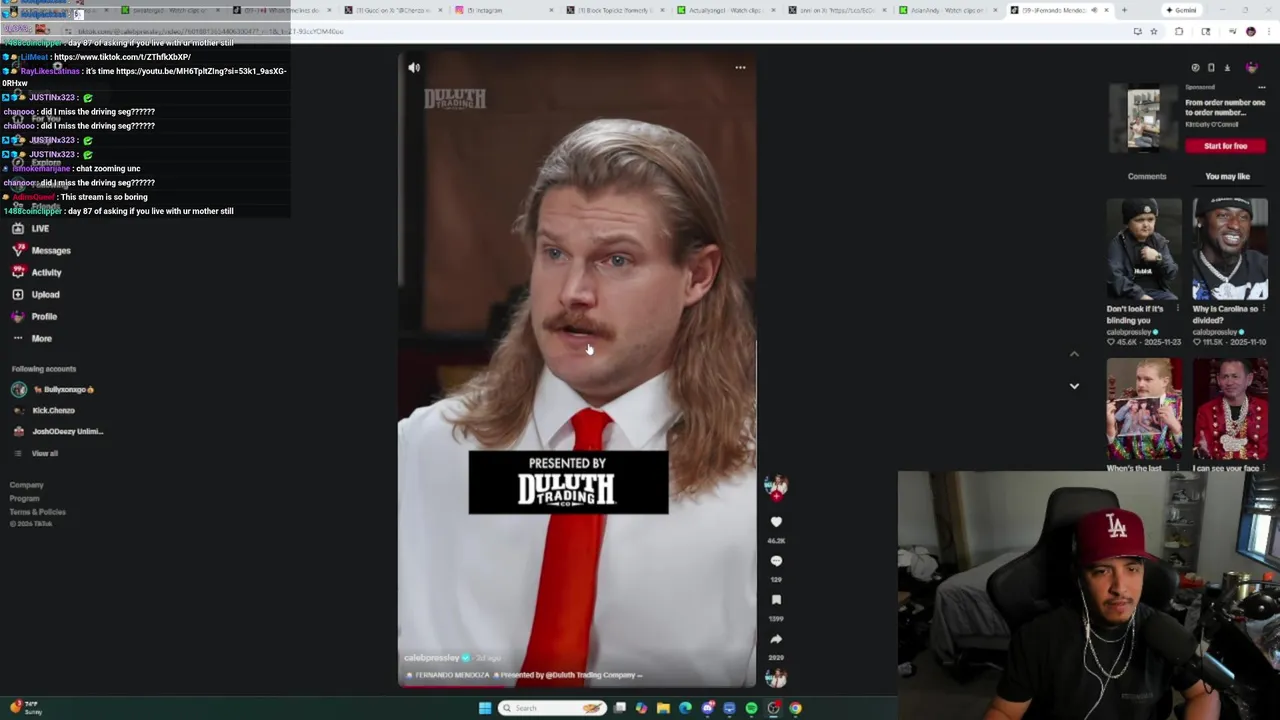Open Google Chrome from the taskbar

(x=795, y=708)
